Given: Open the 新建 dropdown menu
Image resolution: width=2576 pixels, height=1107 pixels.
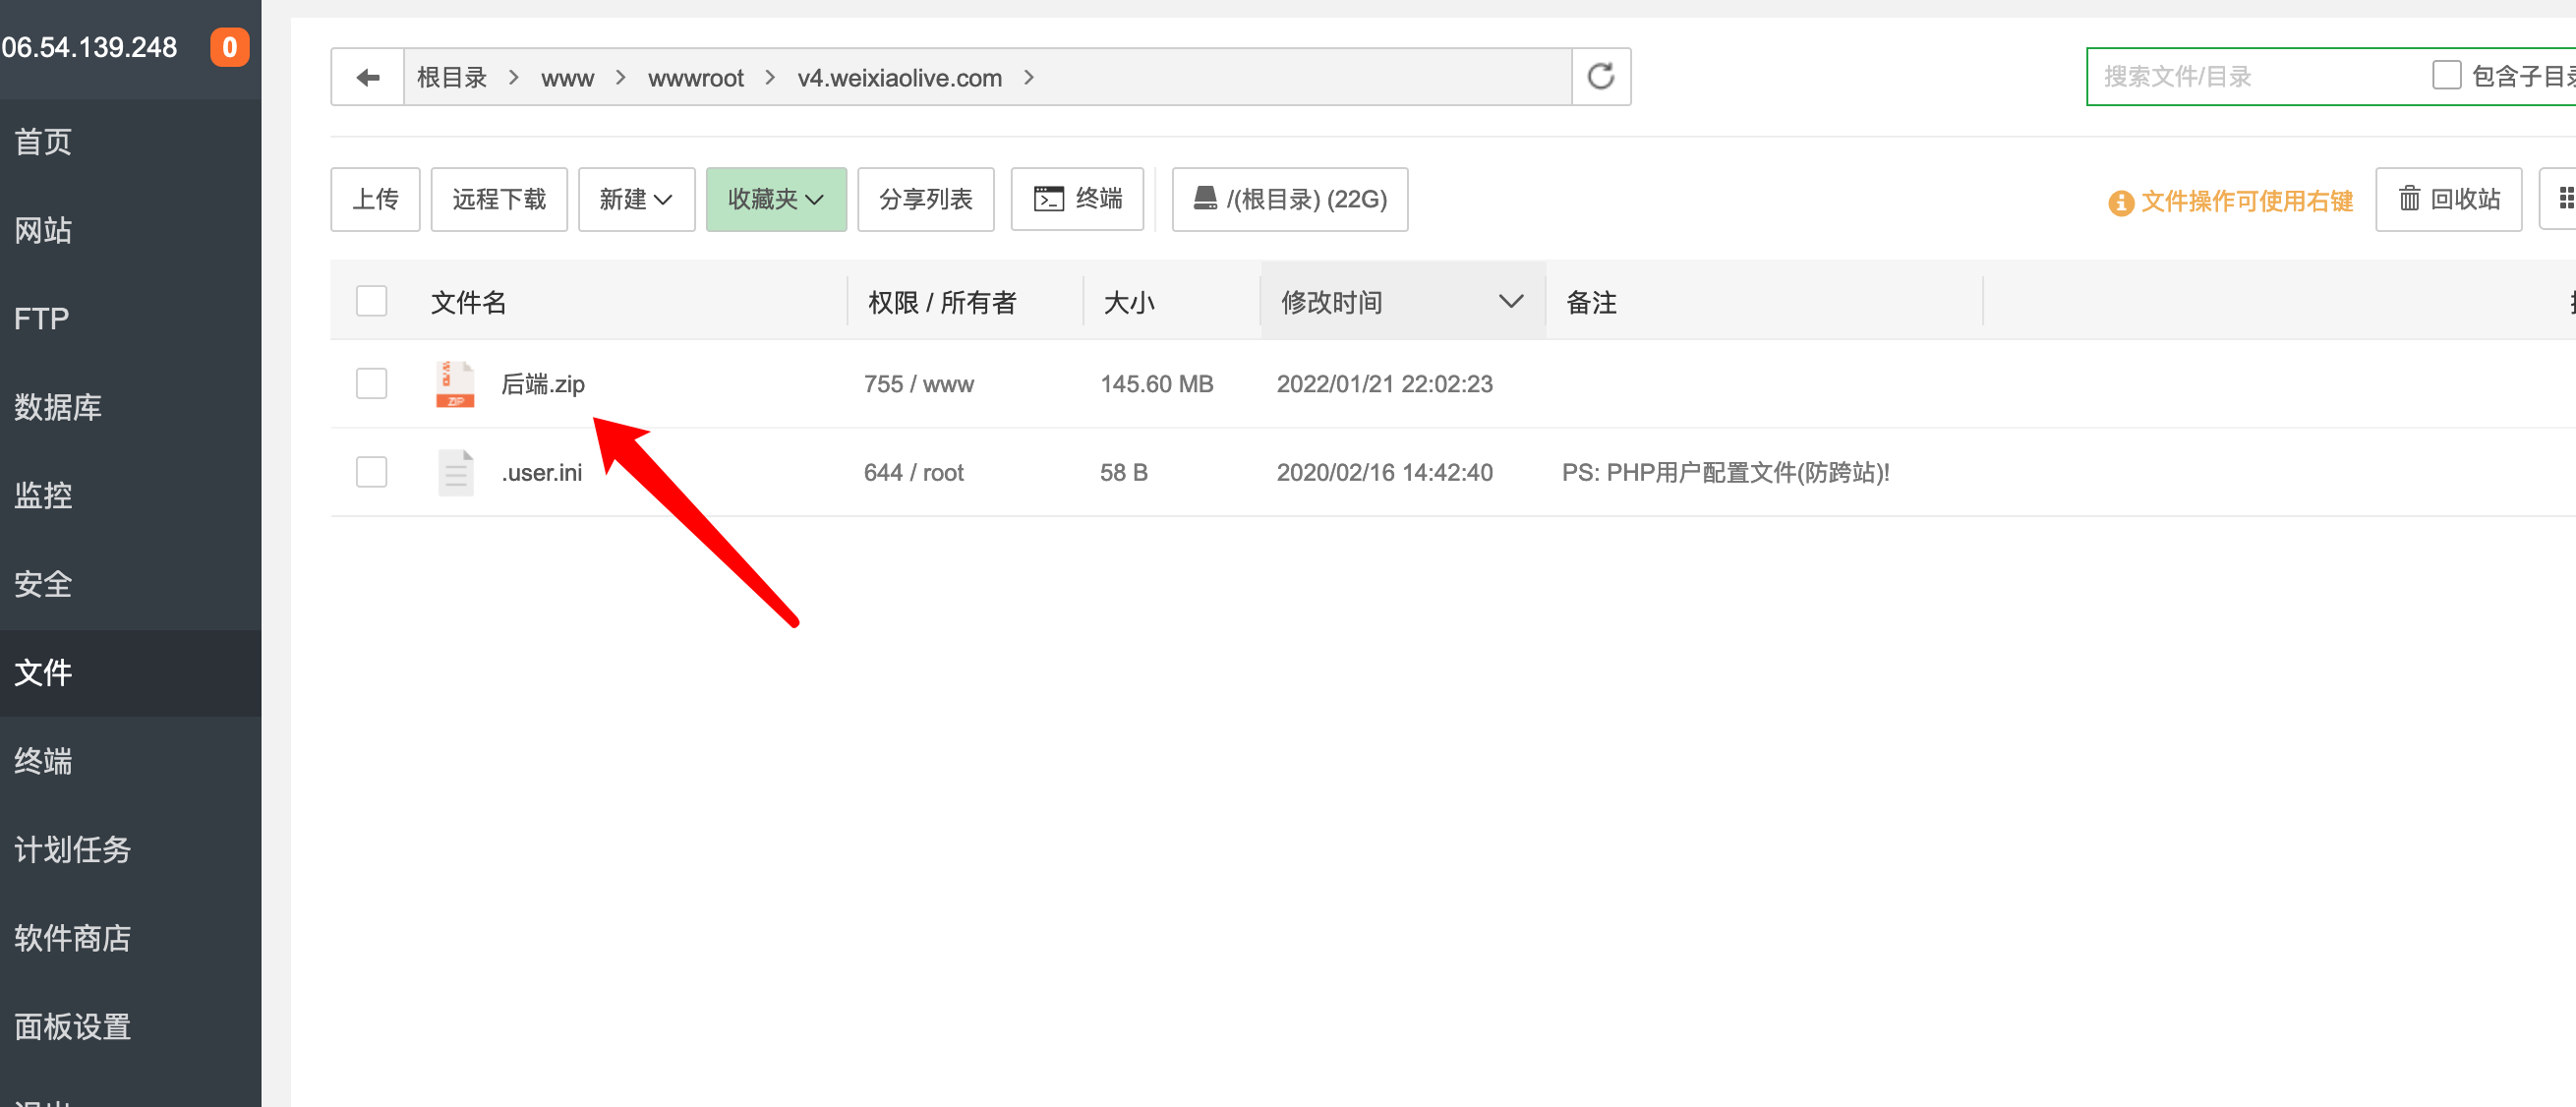Looking at the screenshot, I should pyautogui.click(x=636, y=199).
